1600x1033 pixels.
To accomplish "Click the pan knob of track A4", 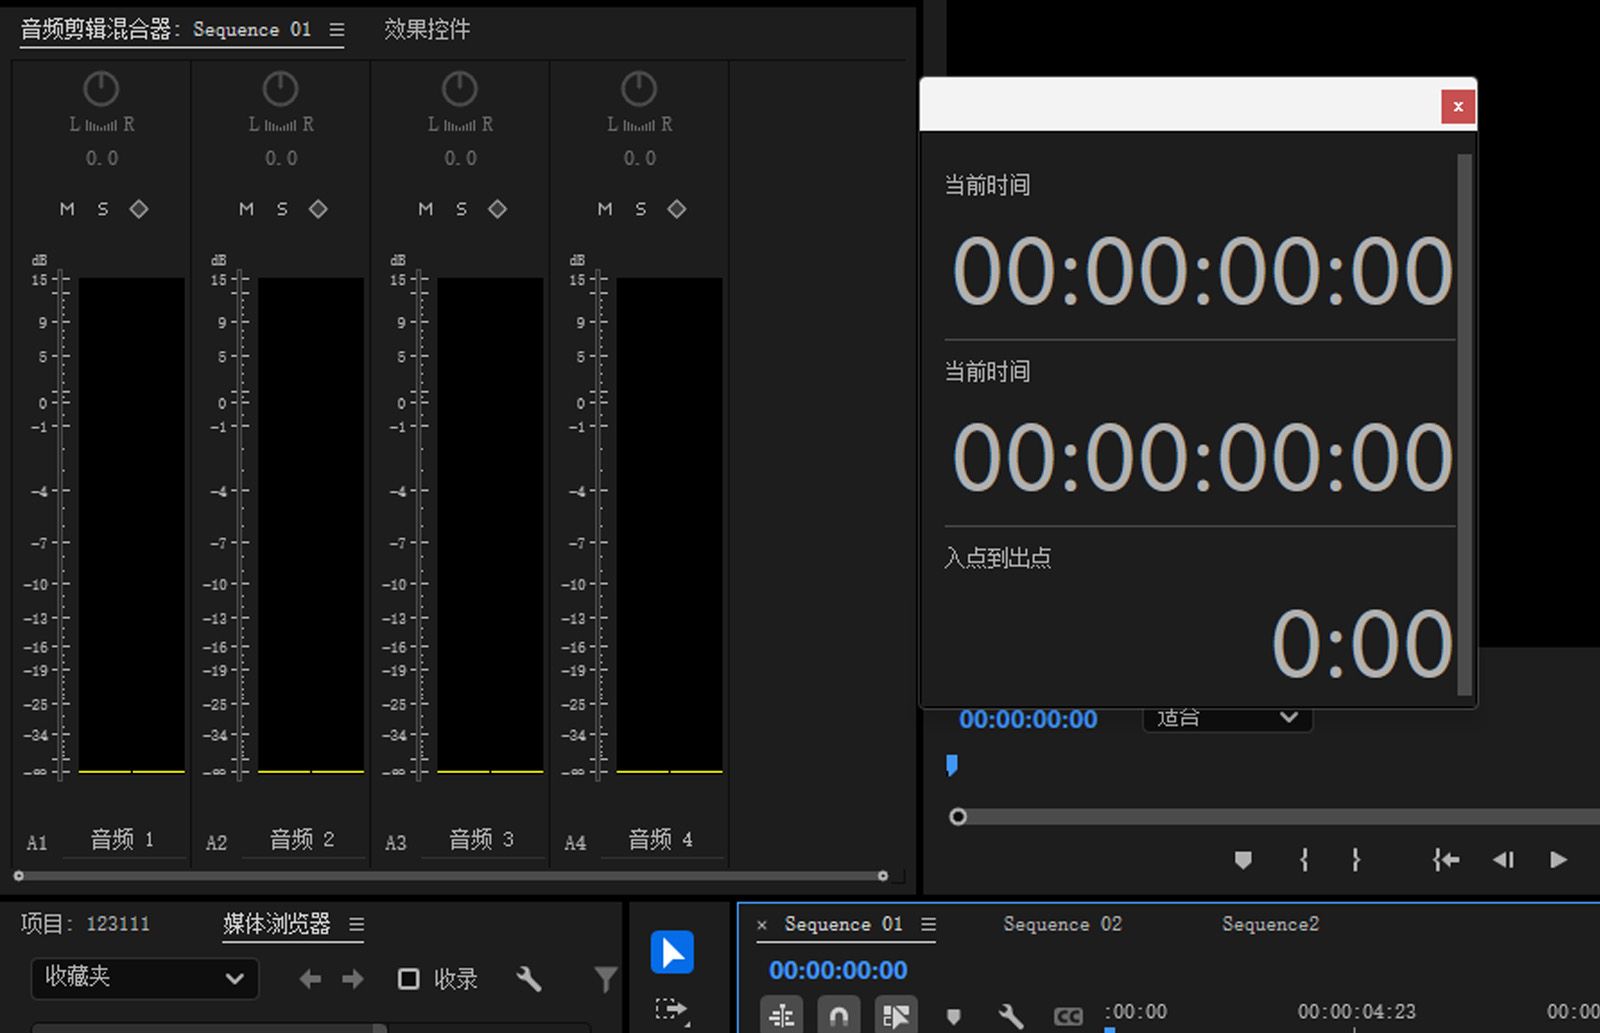I will pyautogui.click(x=639, y=89).
